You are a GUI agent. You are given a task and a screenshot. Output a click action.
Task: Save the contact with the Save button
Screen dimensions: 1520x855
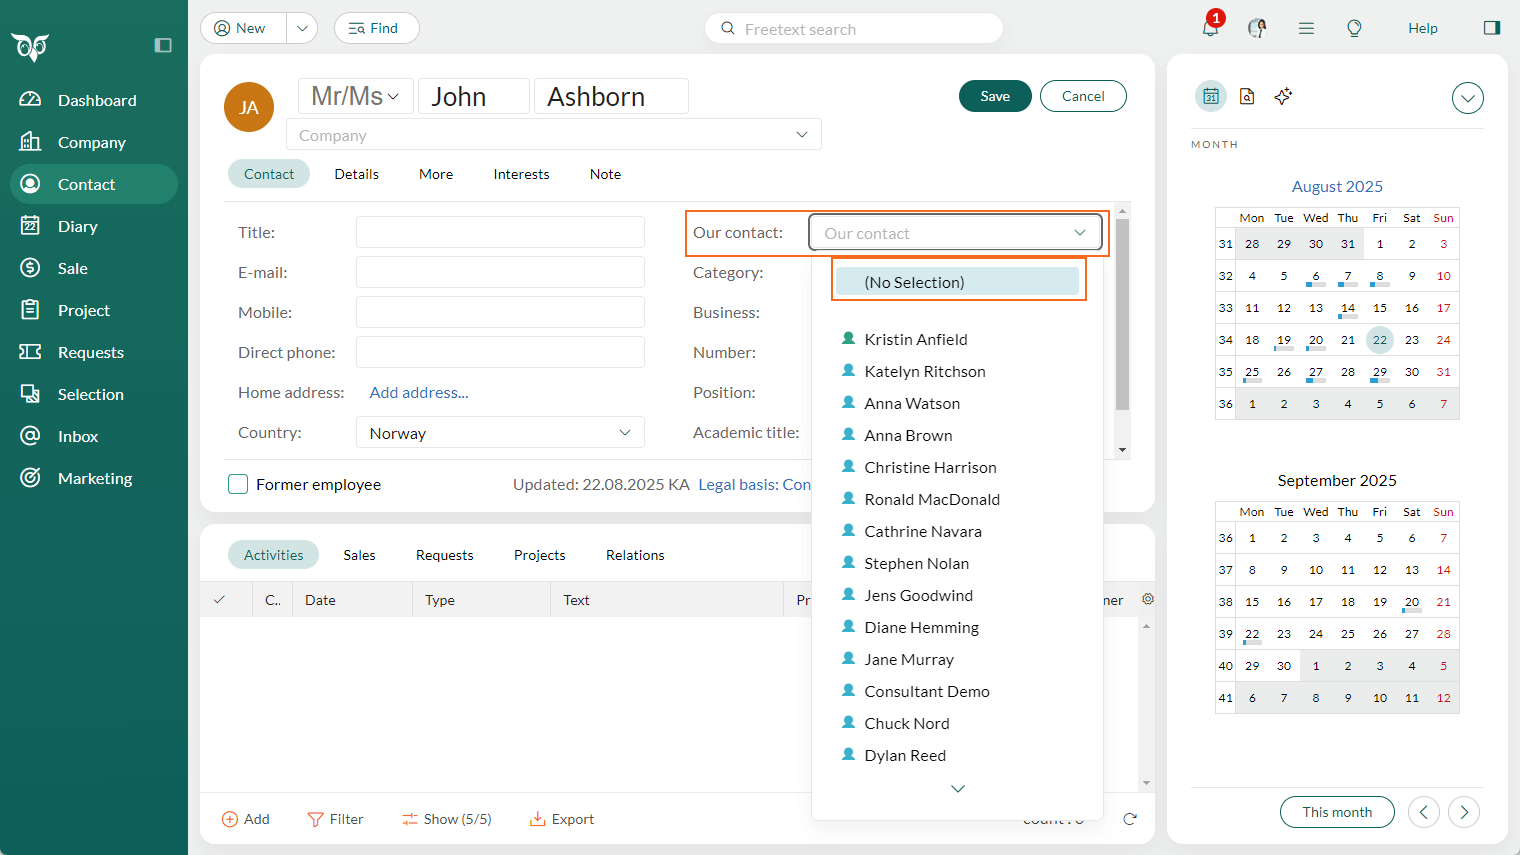pyautogui.click(x=995, y=96)
